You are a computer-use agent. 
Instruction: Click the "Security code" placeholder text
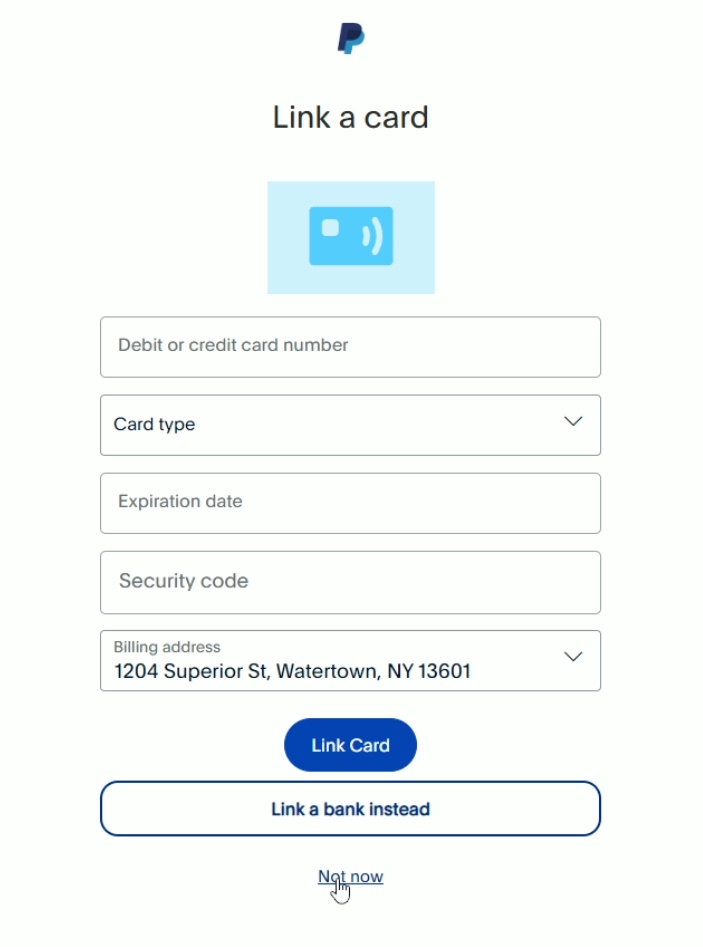pyautogui.click(x=183, y=581)
